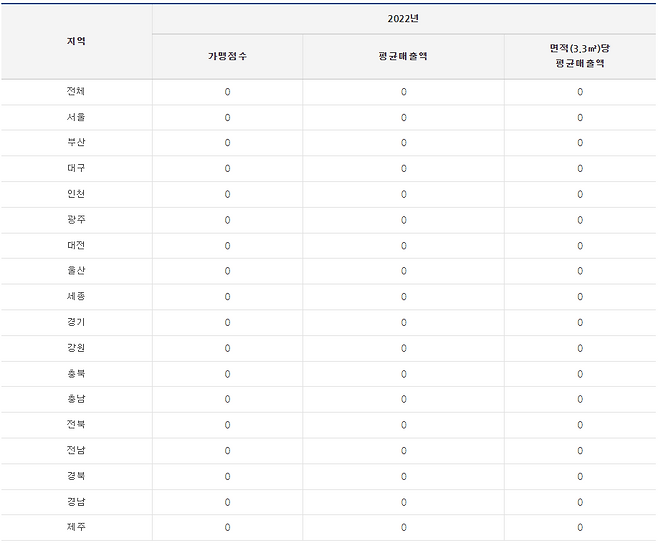658x543 pixels.
Task: Click the 2022년 header cell
Action: pos(404,18)
